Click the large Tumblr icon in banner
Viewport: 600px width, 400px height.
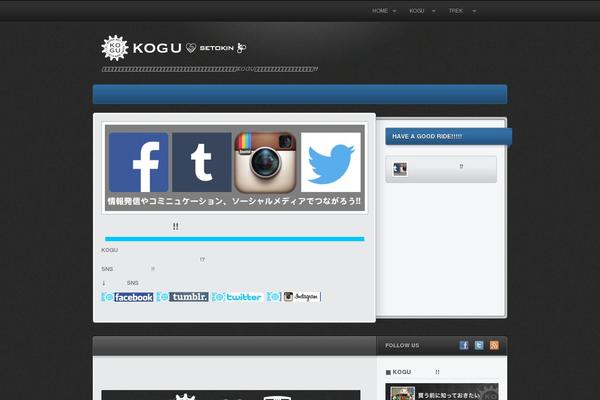[202, 162]
